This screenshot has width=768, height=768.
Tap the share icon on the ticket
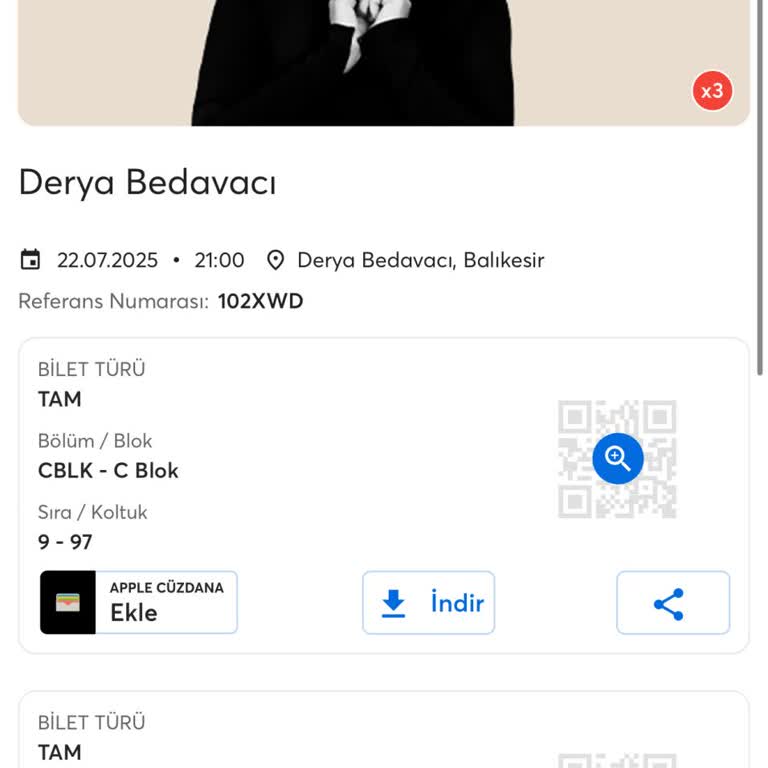point(668,603)
